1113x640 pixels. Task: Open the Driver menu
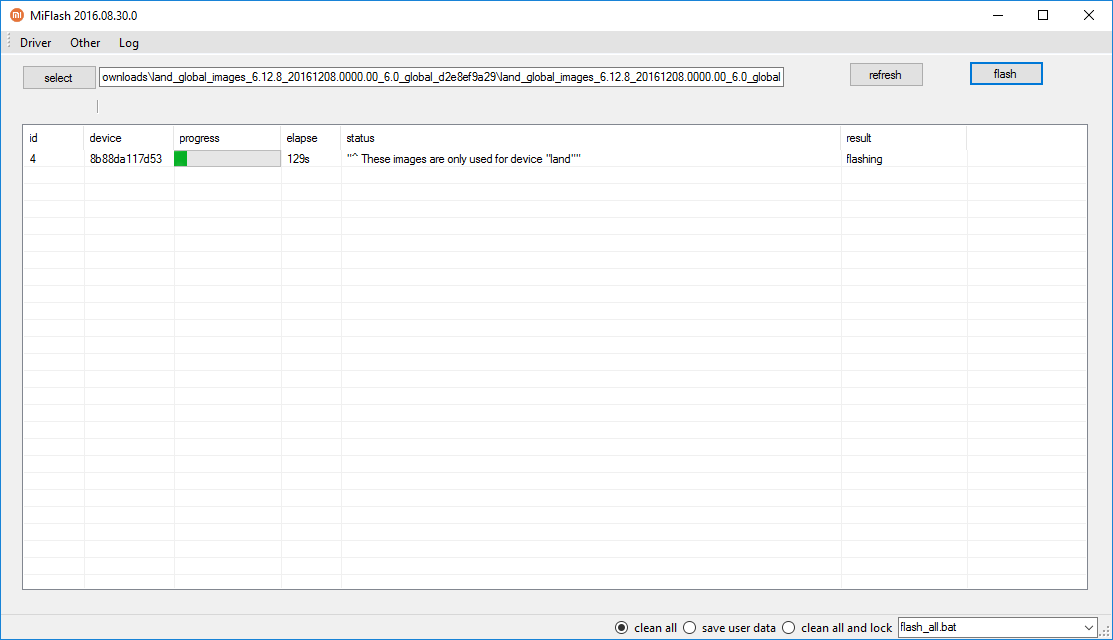pyautogui.click(x=35, y=43)
